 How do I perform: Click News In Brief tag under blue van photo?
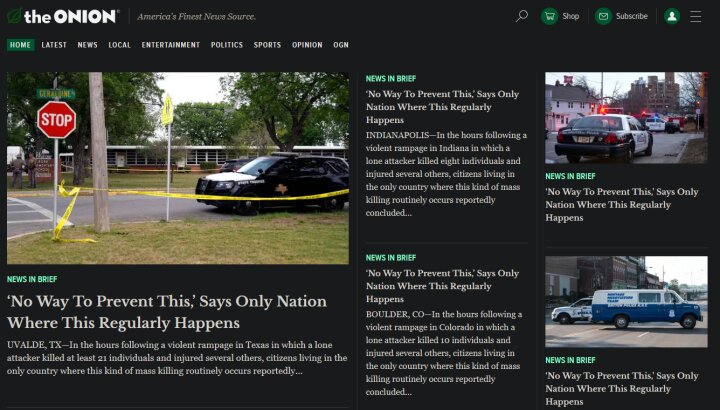(570, 360)
